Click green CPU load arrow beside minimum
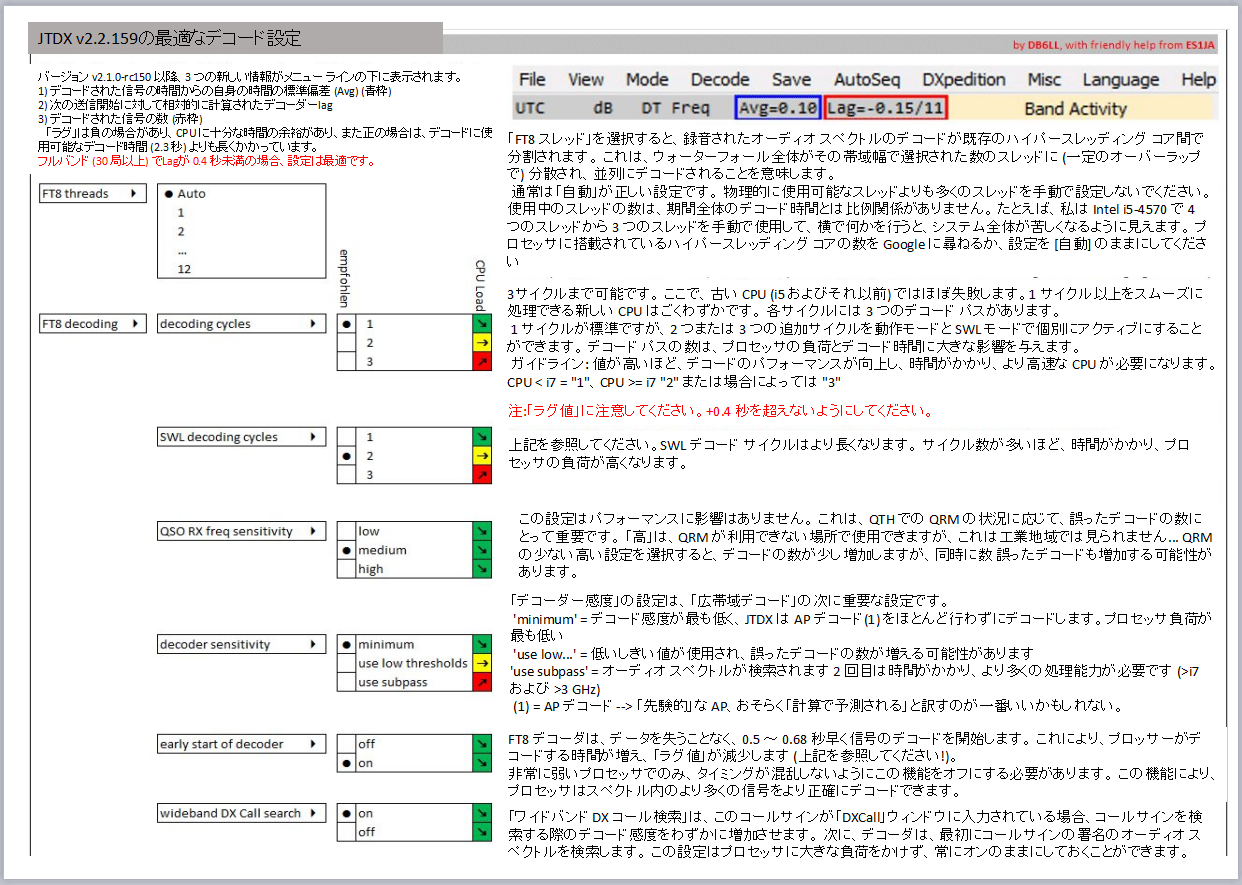 (x=482, y=644)
